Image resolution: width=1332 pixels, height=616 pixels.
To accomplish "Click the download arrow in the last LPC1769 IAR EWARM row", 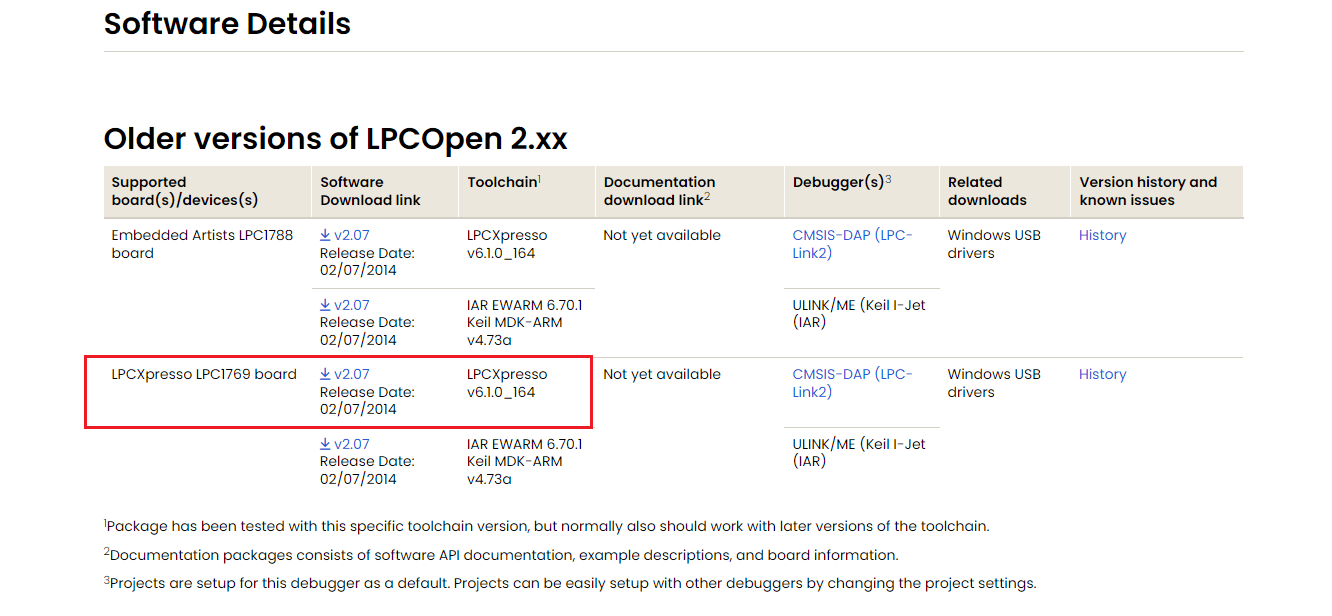I will (325, 443).
